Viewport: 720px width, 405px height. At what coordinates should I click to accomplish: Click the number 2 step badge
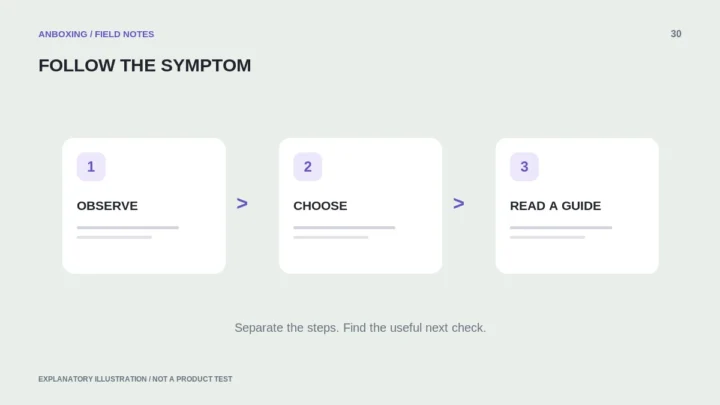point(308,167)
